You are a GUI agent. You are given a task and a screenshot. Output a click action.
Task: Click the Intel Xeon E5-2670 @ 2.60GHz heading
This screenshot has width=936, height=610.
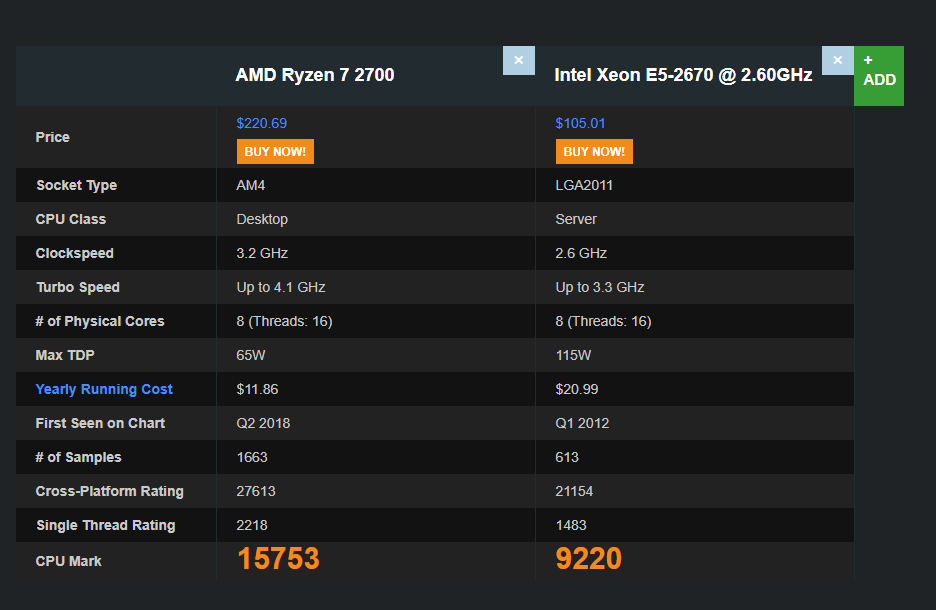pos(683,75)
